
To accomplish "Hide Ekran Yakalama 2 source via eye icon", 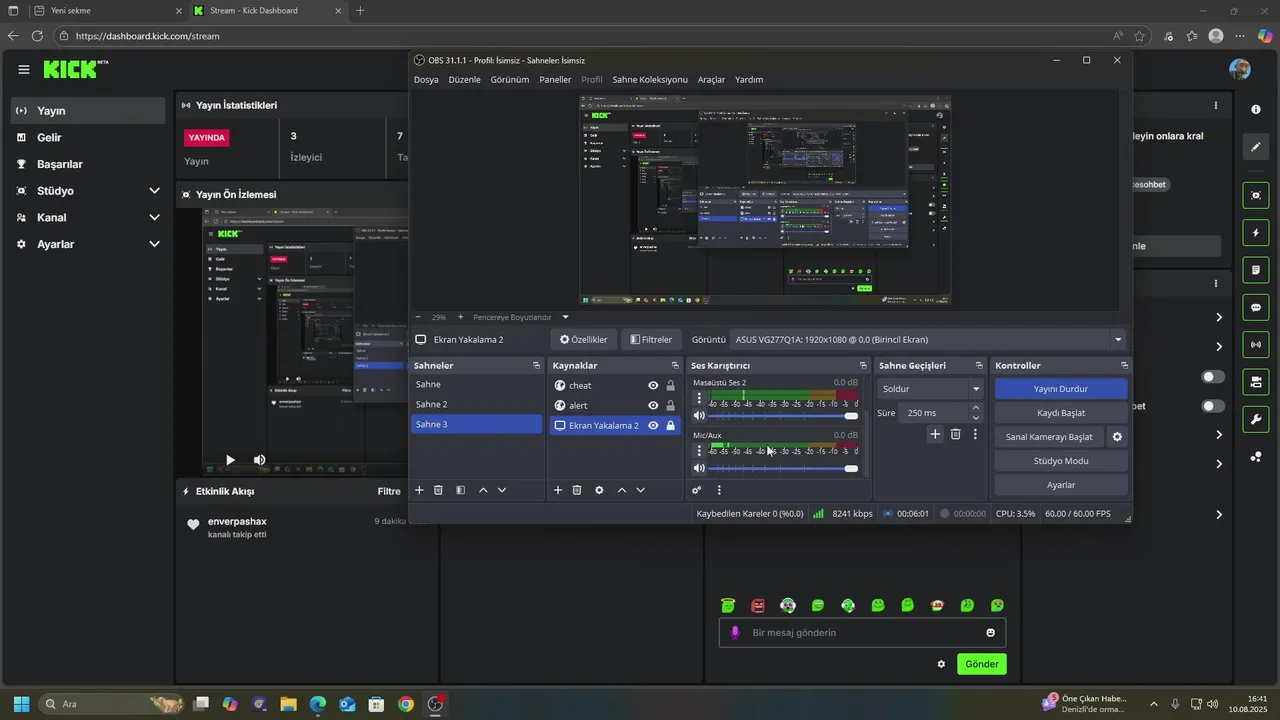I will (x=653, y=425).
